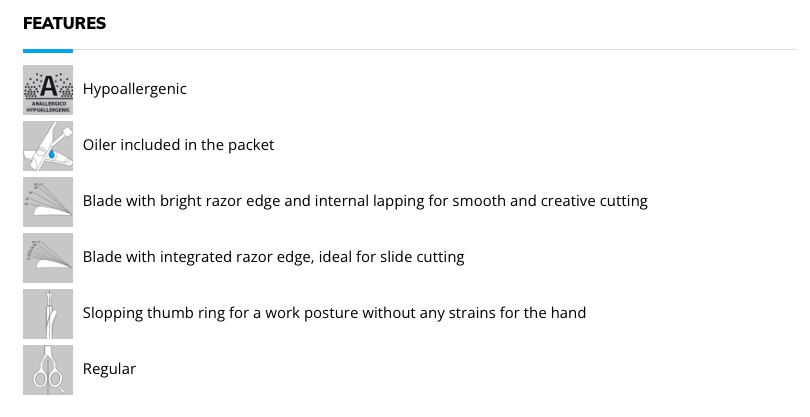Screen dimensions: 810x417
Task: Click the blue oil drop in oiler icon
Action: pyautogui.click(x=52, y=153)
